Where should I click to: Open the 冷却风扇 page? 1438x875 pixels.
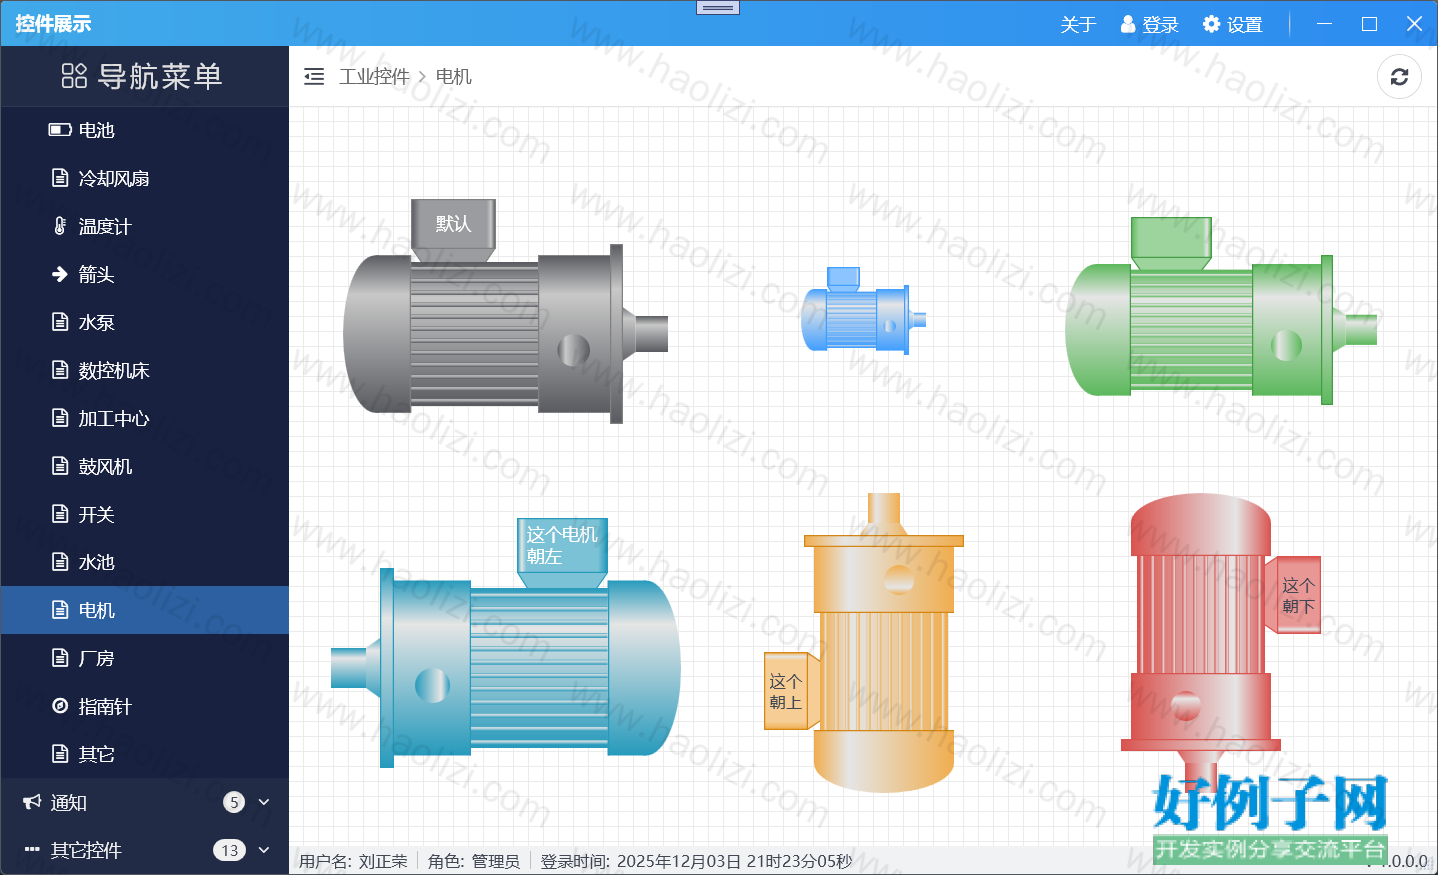coord(145,178)
